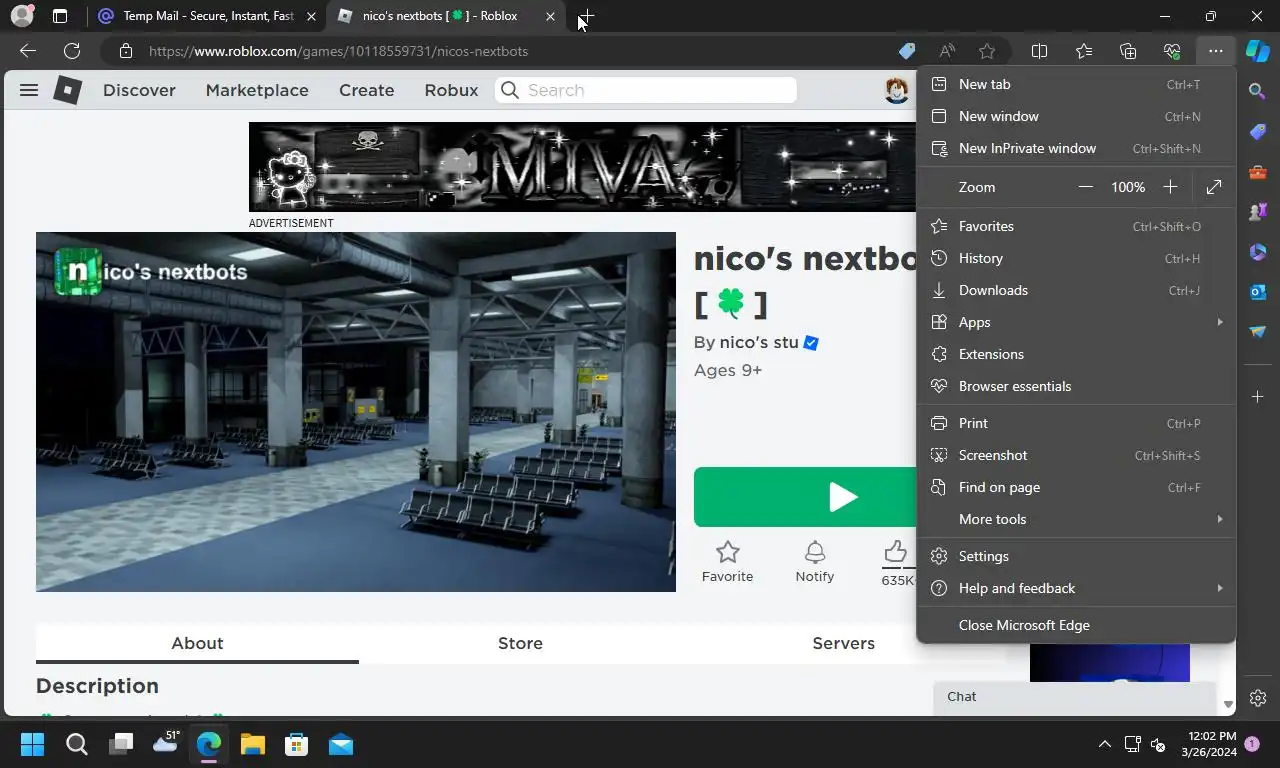Screen dimensions: 1280x768
Task: Select New tab in Edge menu
Action: [x=1076, y=84]
